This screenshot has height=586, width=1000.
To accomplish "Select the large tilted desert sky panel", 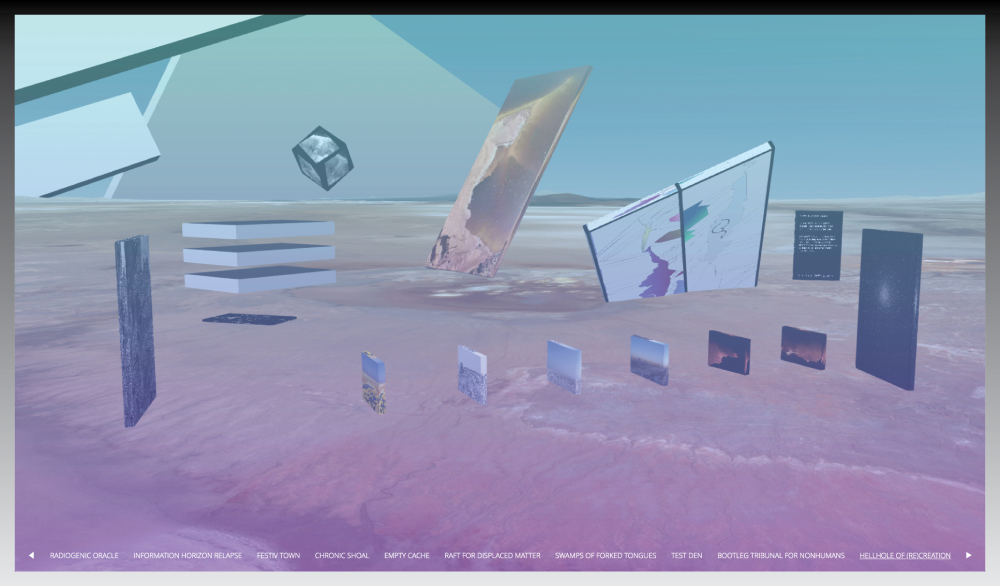I will 510,170.
